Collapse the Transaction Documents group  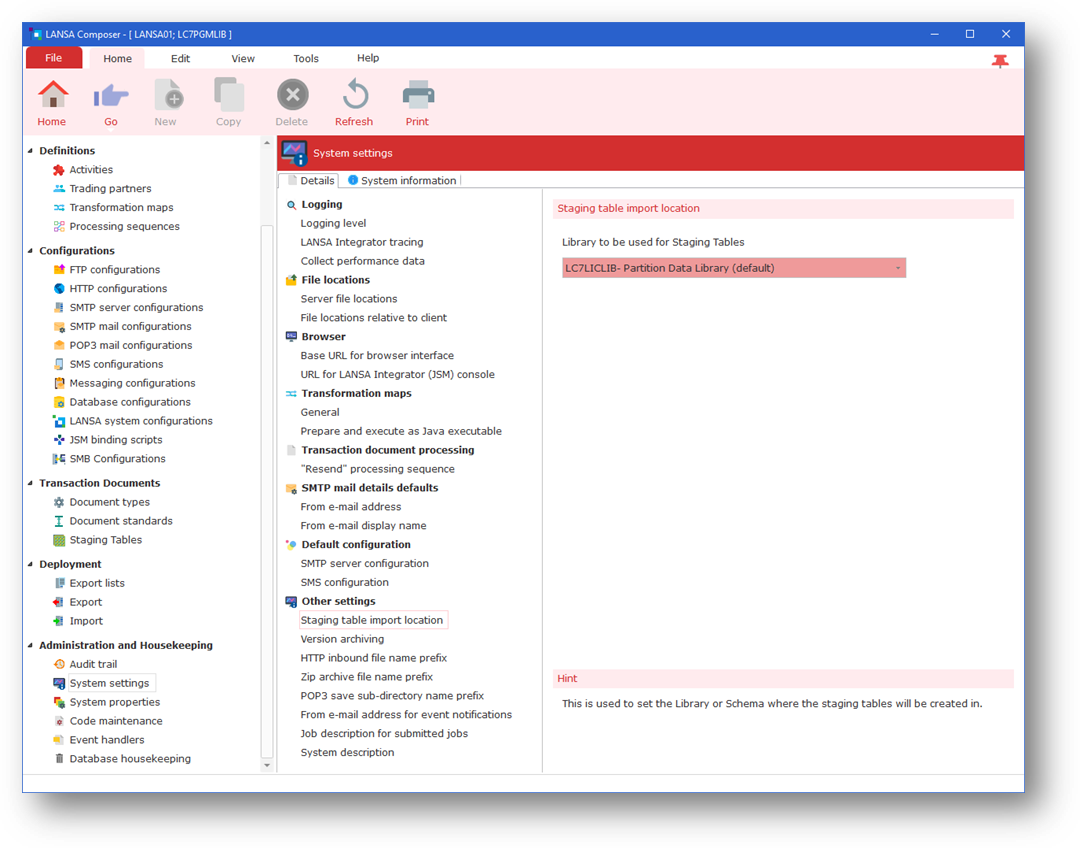(30, 483)
